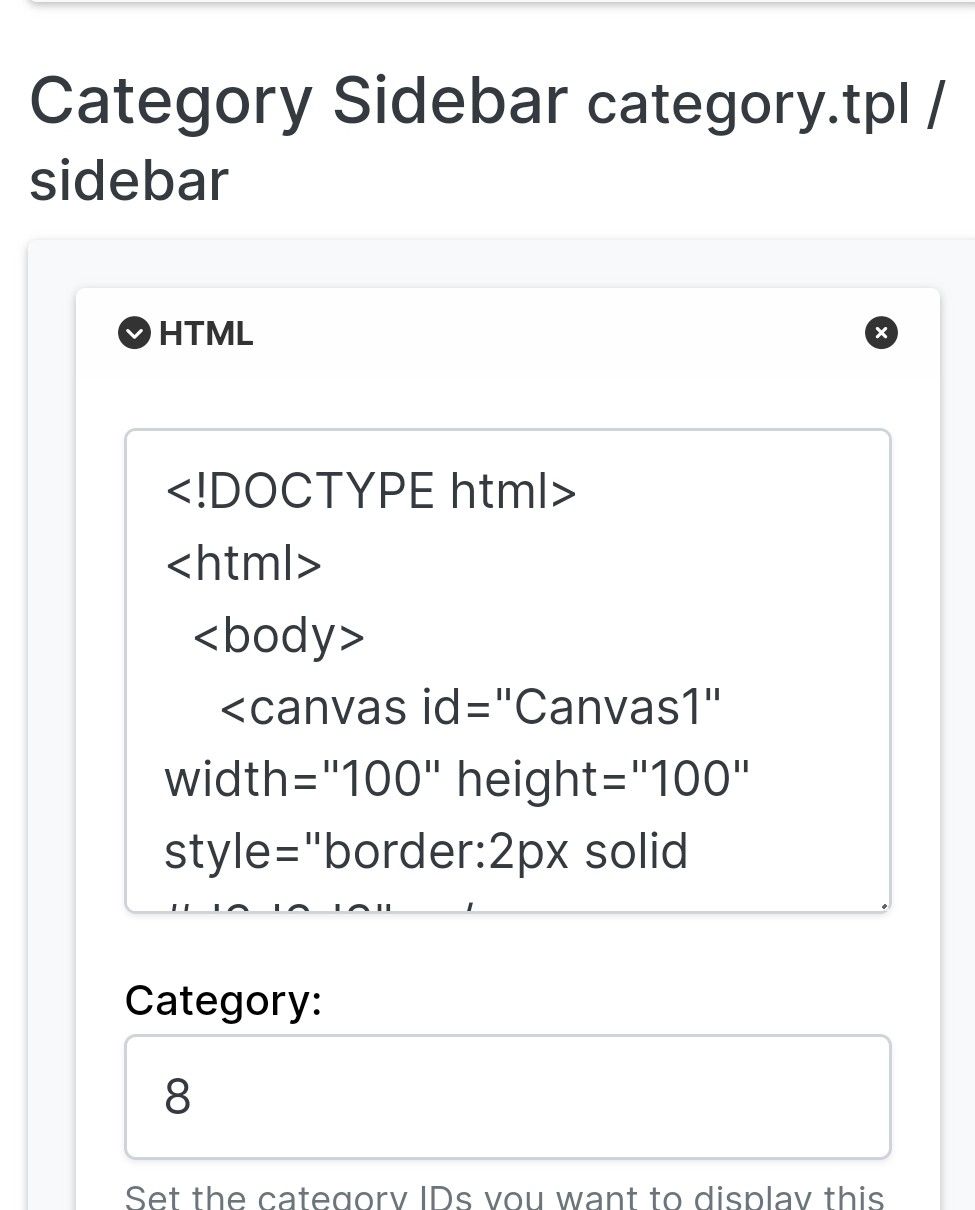975x1210 pixels.
Task: Place cursor on the DOCTYPE html line
Action: (371, 491)
